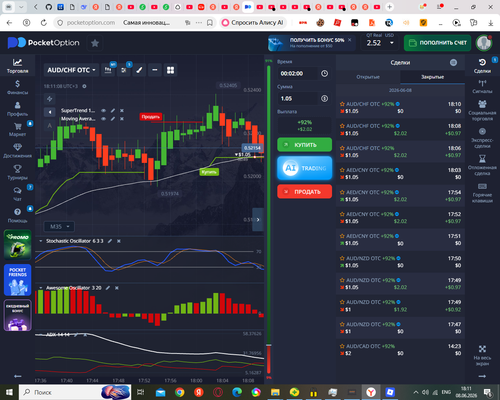Viewport: 500px width, 400px height.
Task: Click the lightning quick-trade icon on chart
Action: [50, 99]
